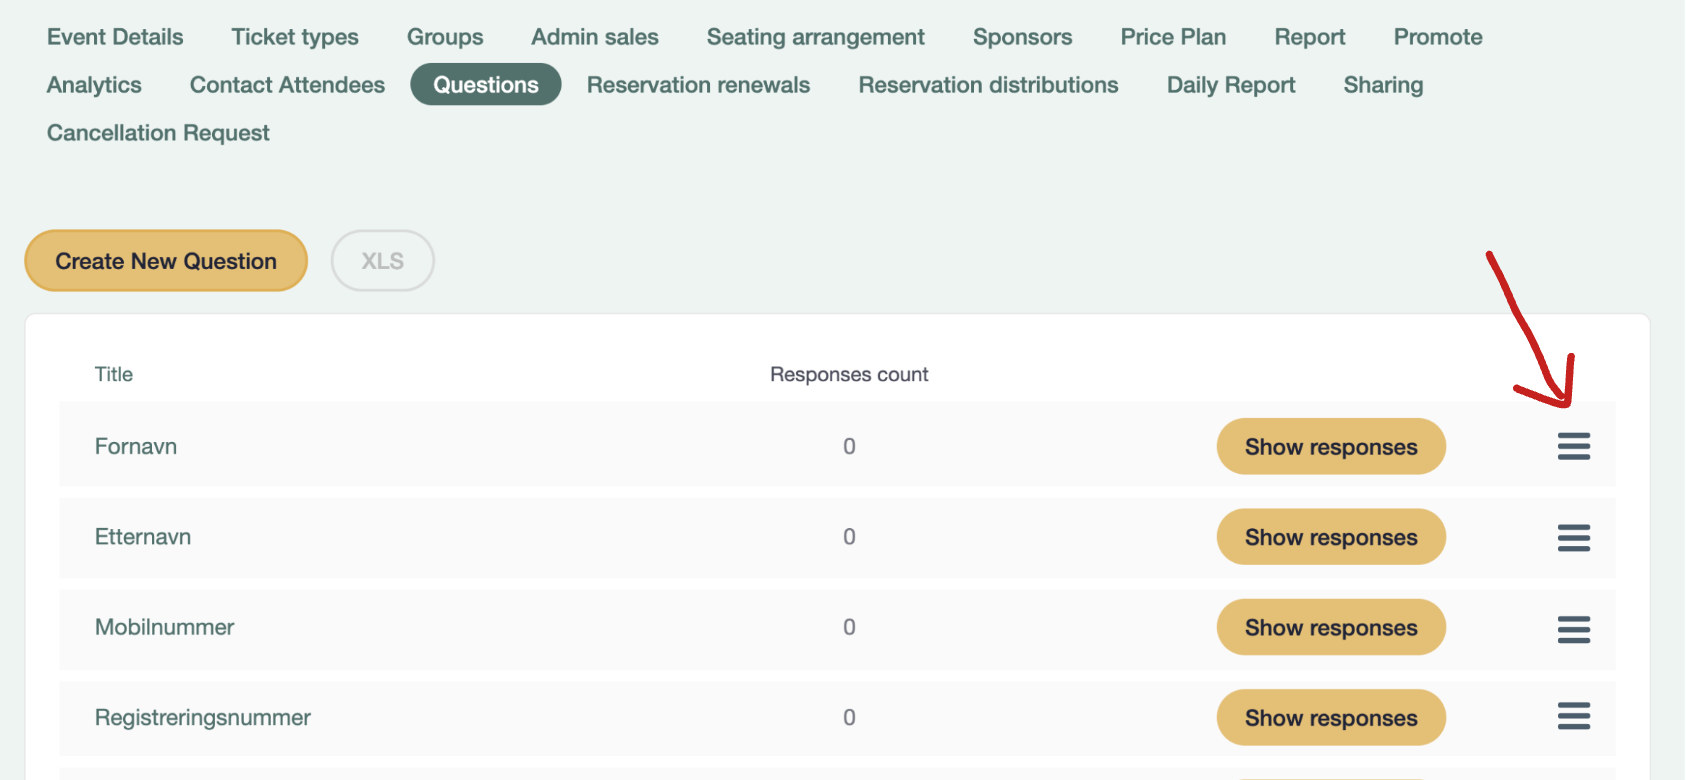Image resolution: width=1696 pixels, height=780 pixels.
Task: Go to the Cancellation Request tab
Action: click(158, 133)
